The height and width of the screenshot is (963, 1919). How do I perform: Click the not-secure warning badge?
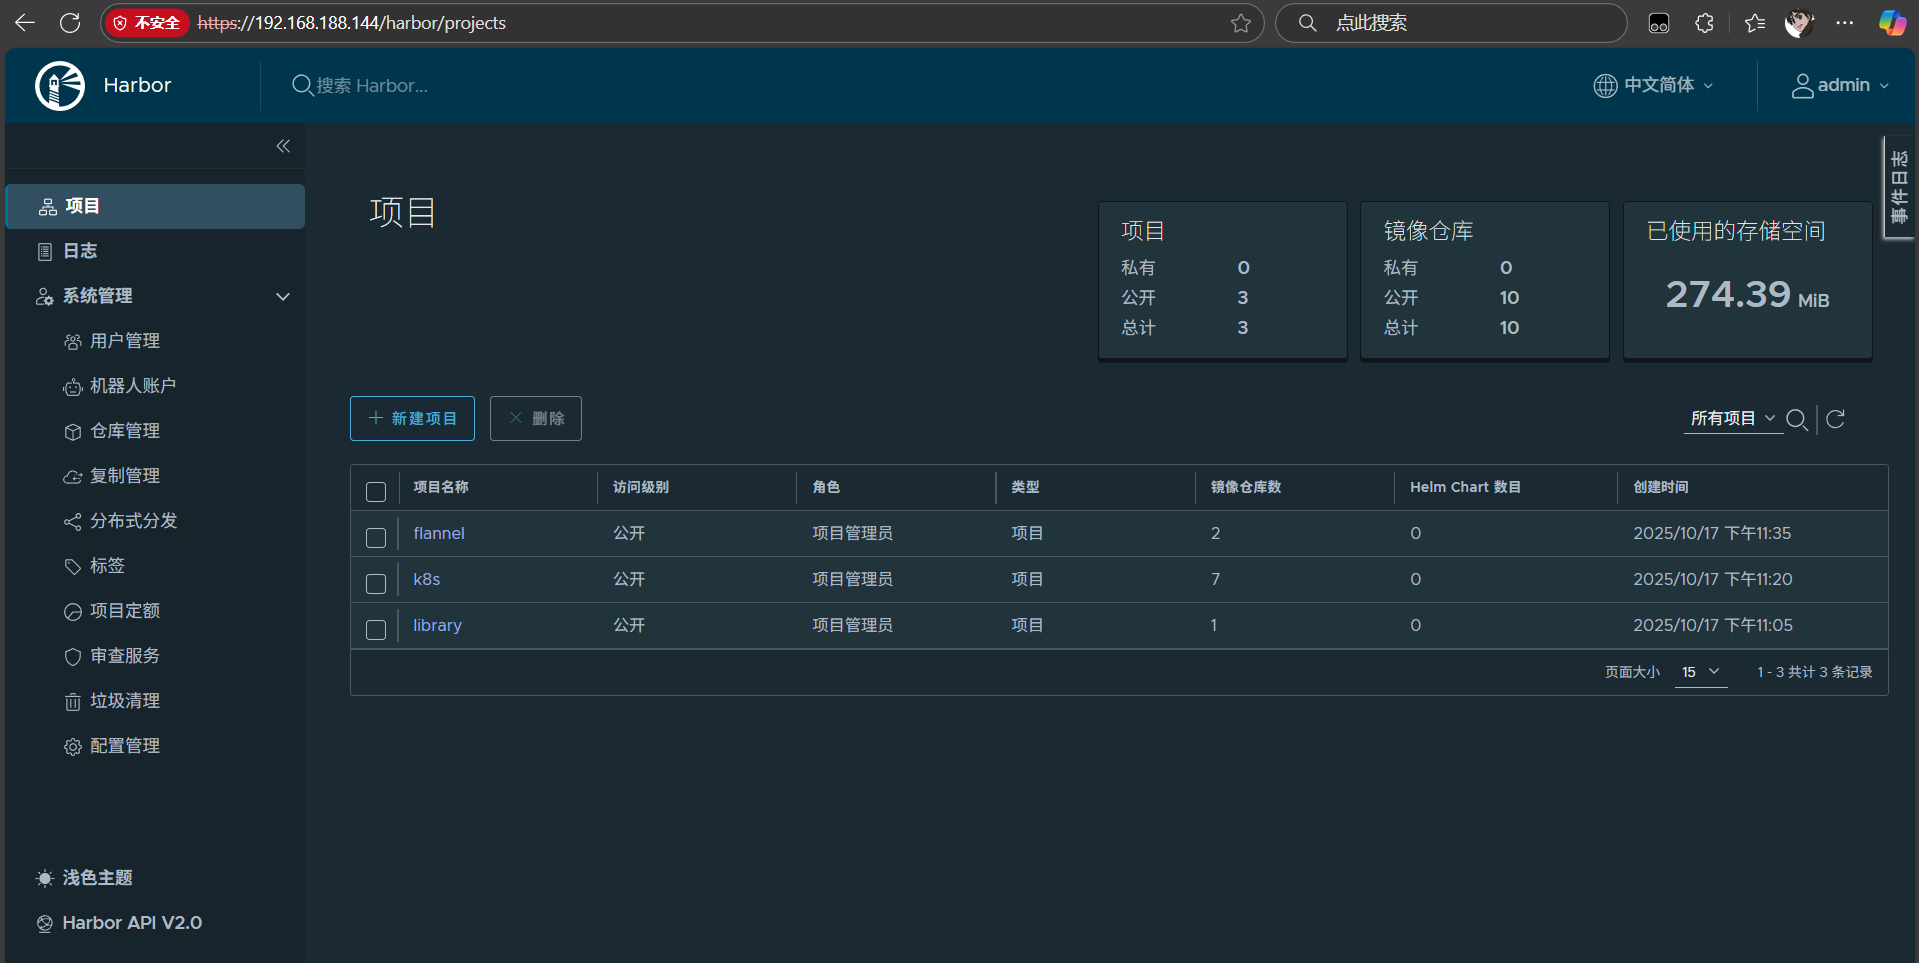147,23
